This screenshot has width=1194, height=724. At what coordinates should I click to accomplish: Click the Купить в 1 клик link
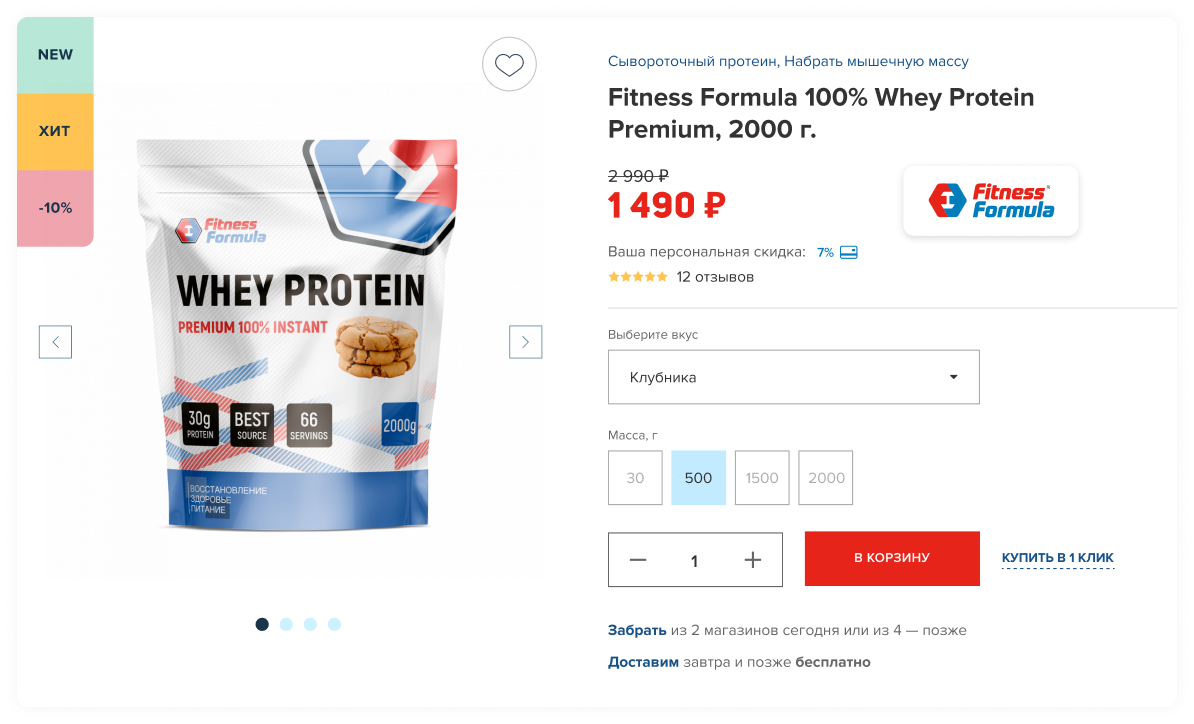(1058, 558)
